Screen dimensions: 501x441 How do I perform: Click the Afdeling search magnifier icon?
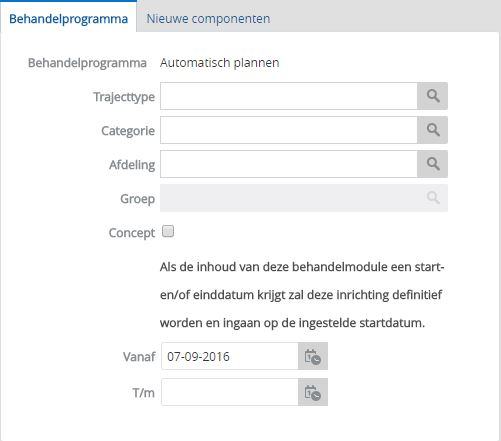coord(432,164)
